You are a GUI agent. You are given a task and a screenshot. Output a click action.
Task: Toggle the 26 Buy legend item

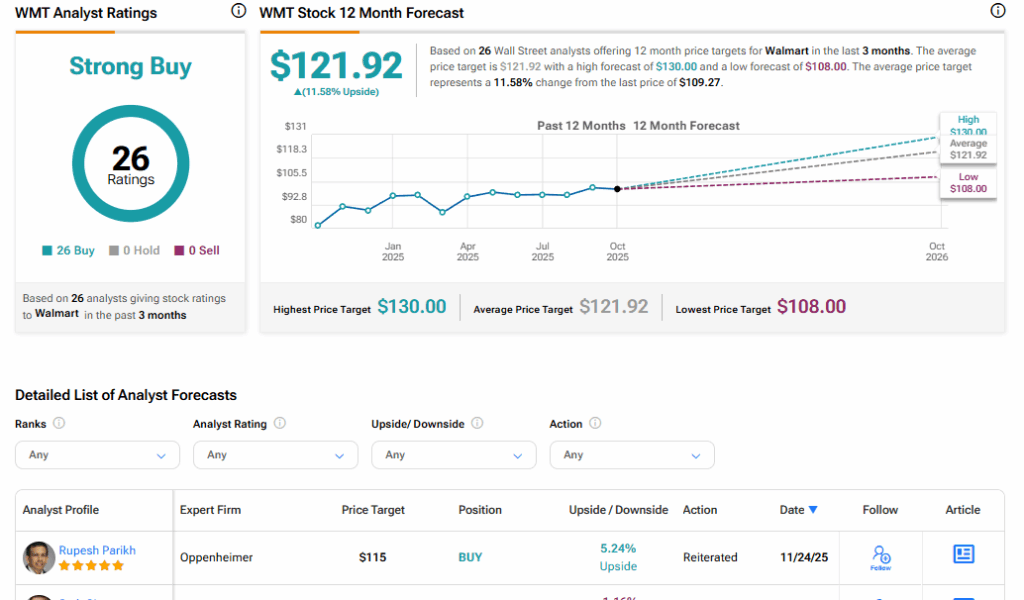[x=69, y=251]
